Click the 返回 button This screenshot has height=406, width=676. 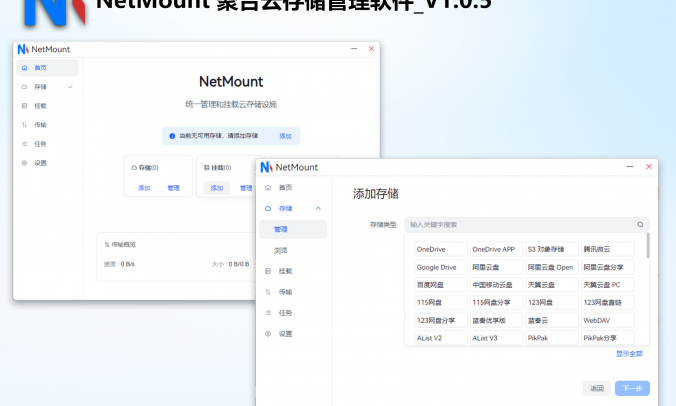click(x=597, y=388)
